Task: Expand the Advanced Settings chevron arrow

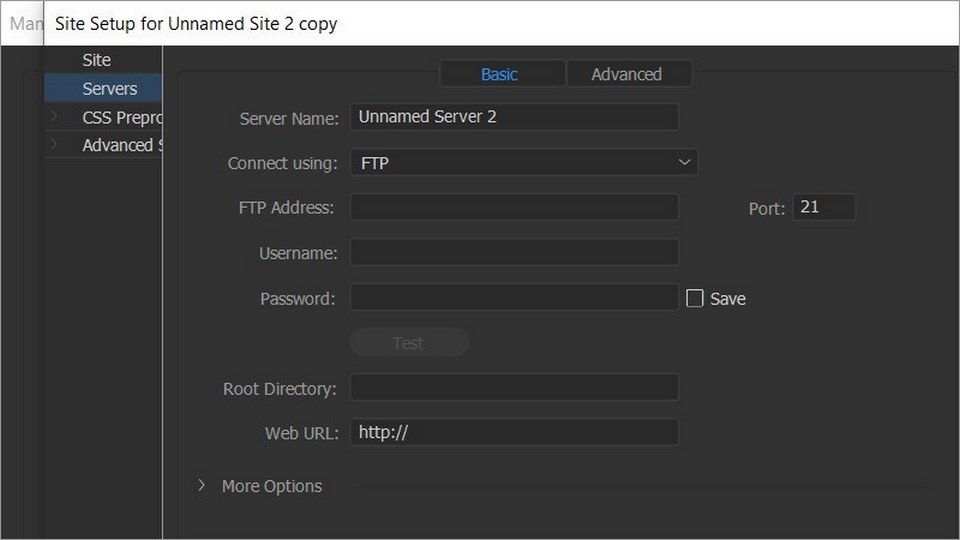Action: [x=54, y=145]
